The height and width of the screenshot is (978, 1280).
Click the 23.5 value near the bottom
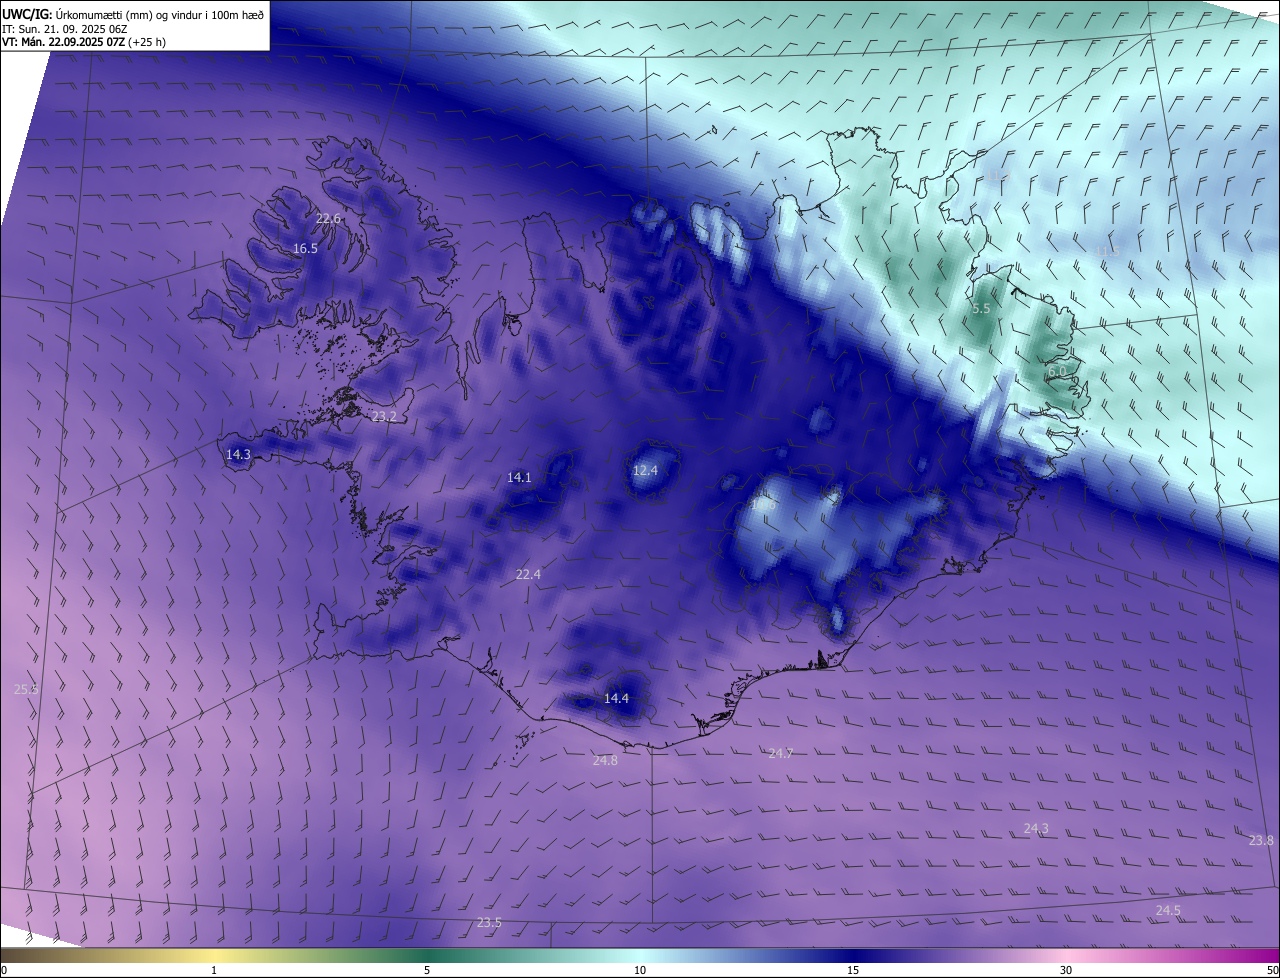[489, 922]
